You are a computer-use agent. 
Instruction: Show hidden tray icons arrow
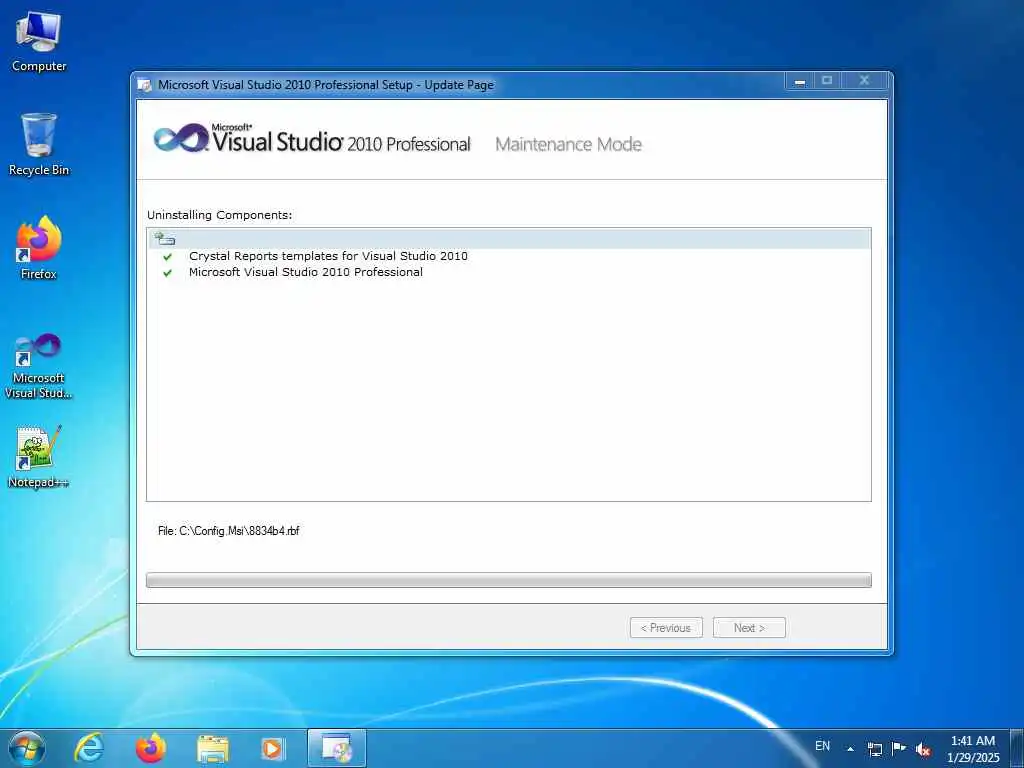coord(850,749)
